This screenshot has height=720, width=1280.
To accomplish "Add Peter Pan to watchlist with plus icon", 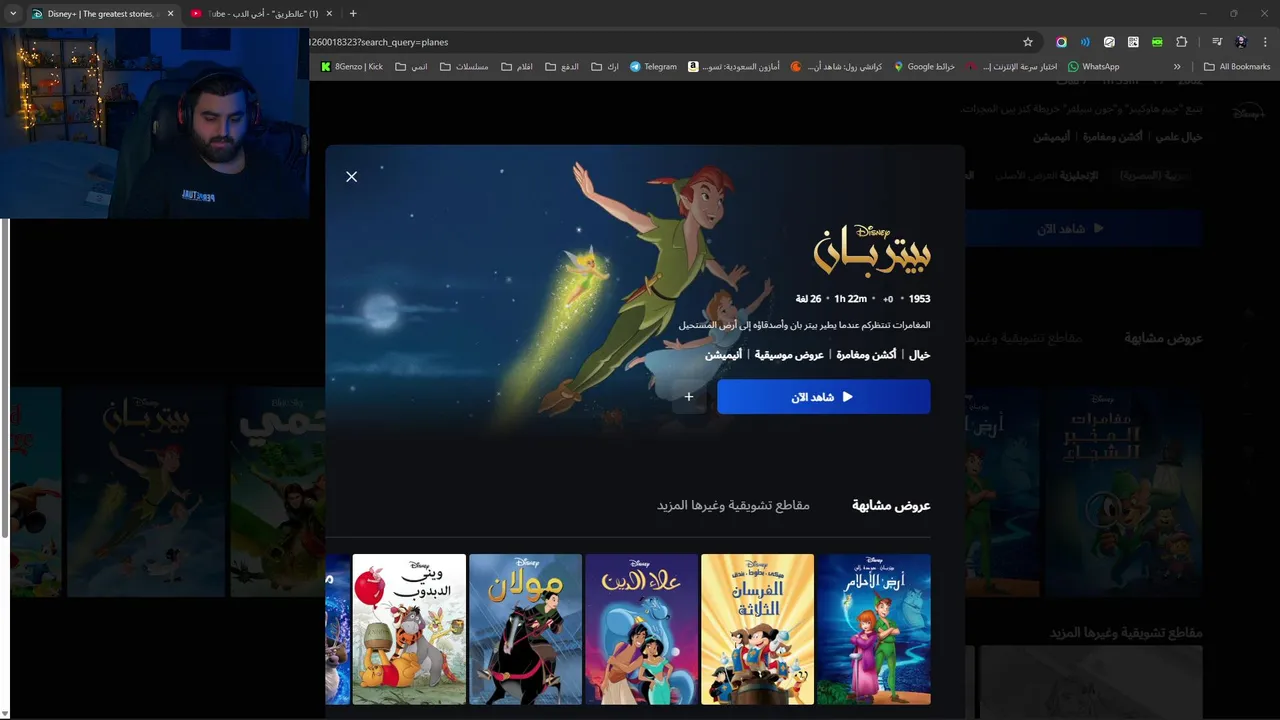I will [689, 397].
